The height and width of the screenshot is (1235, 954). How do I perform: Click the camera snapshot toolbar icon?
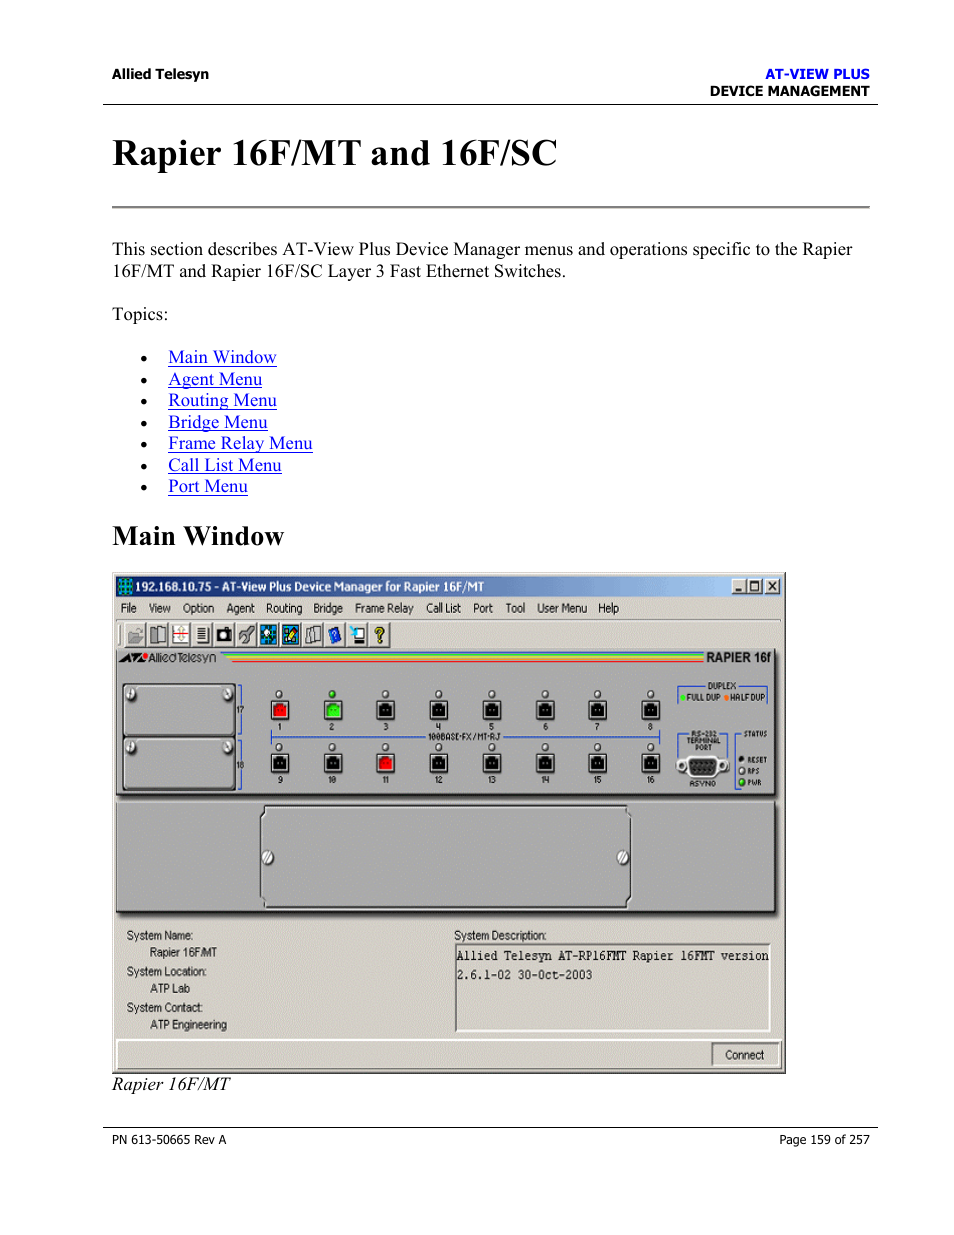click(224, 635)
